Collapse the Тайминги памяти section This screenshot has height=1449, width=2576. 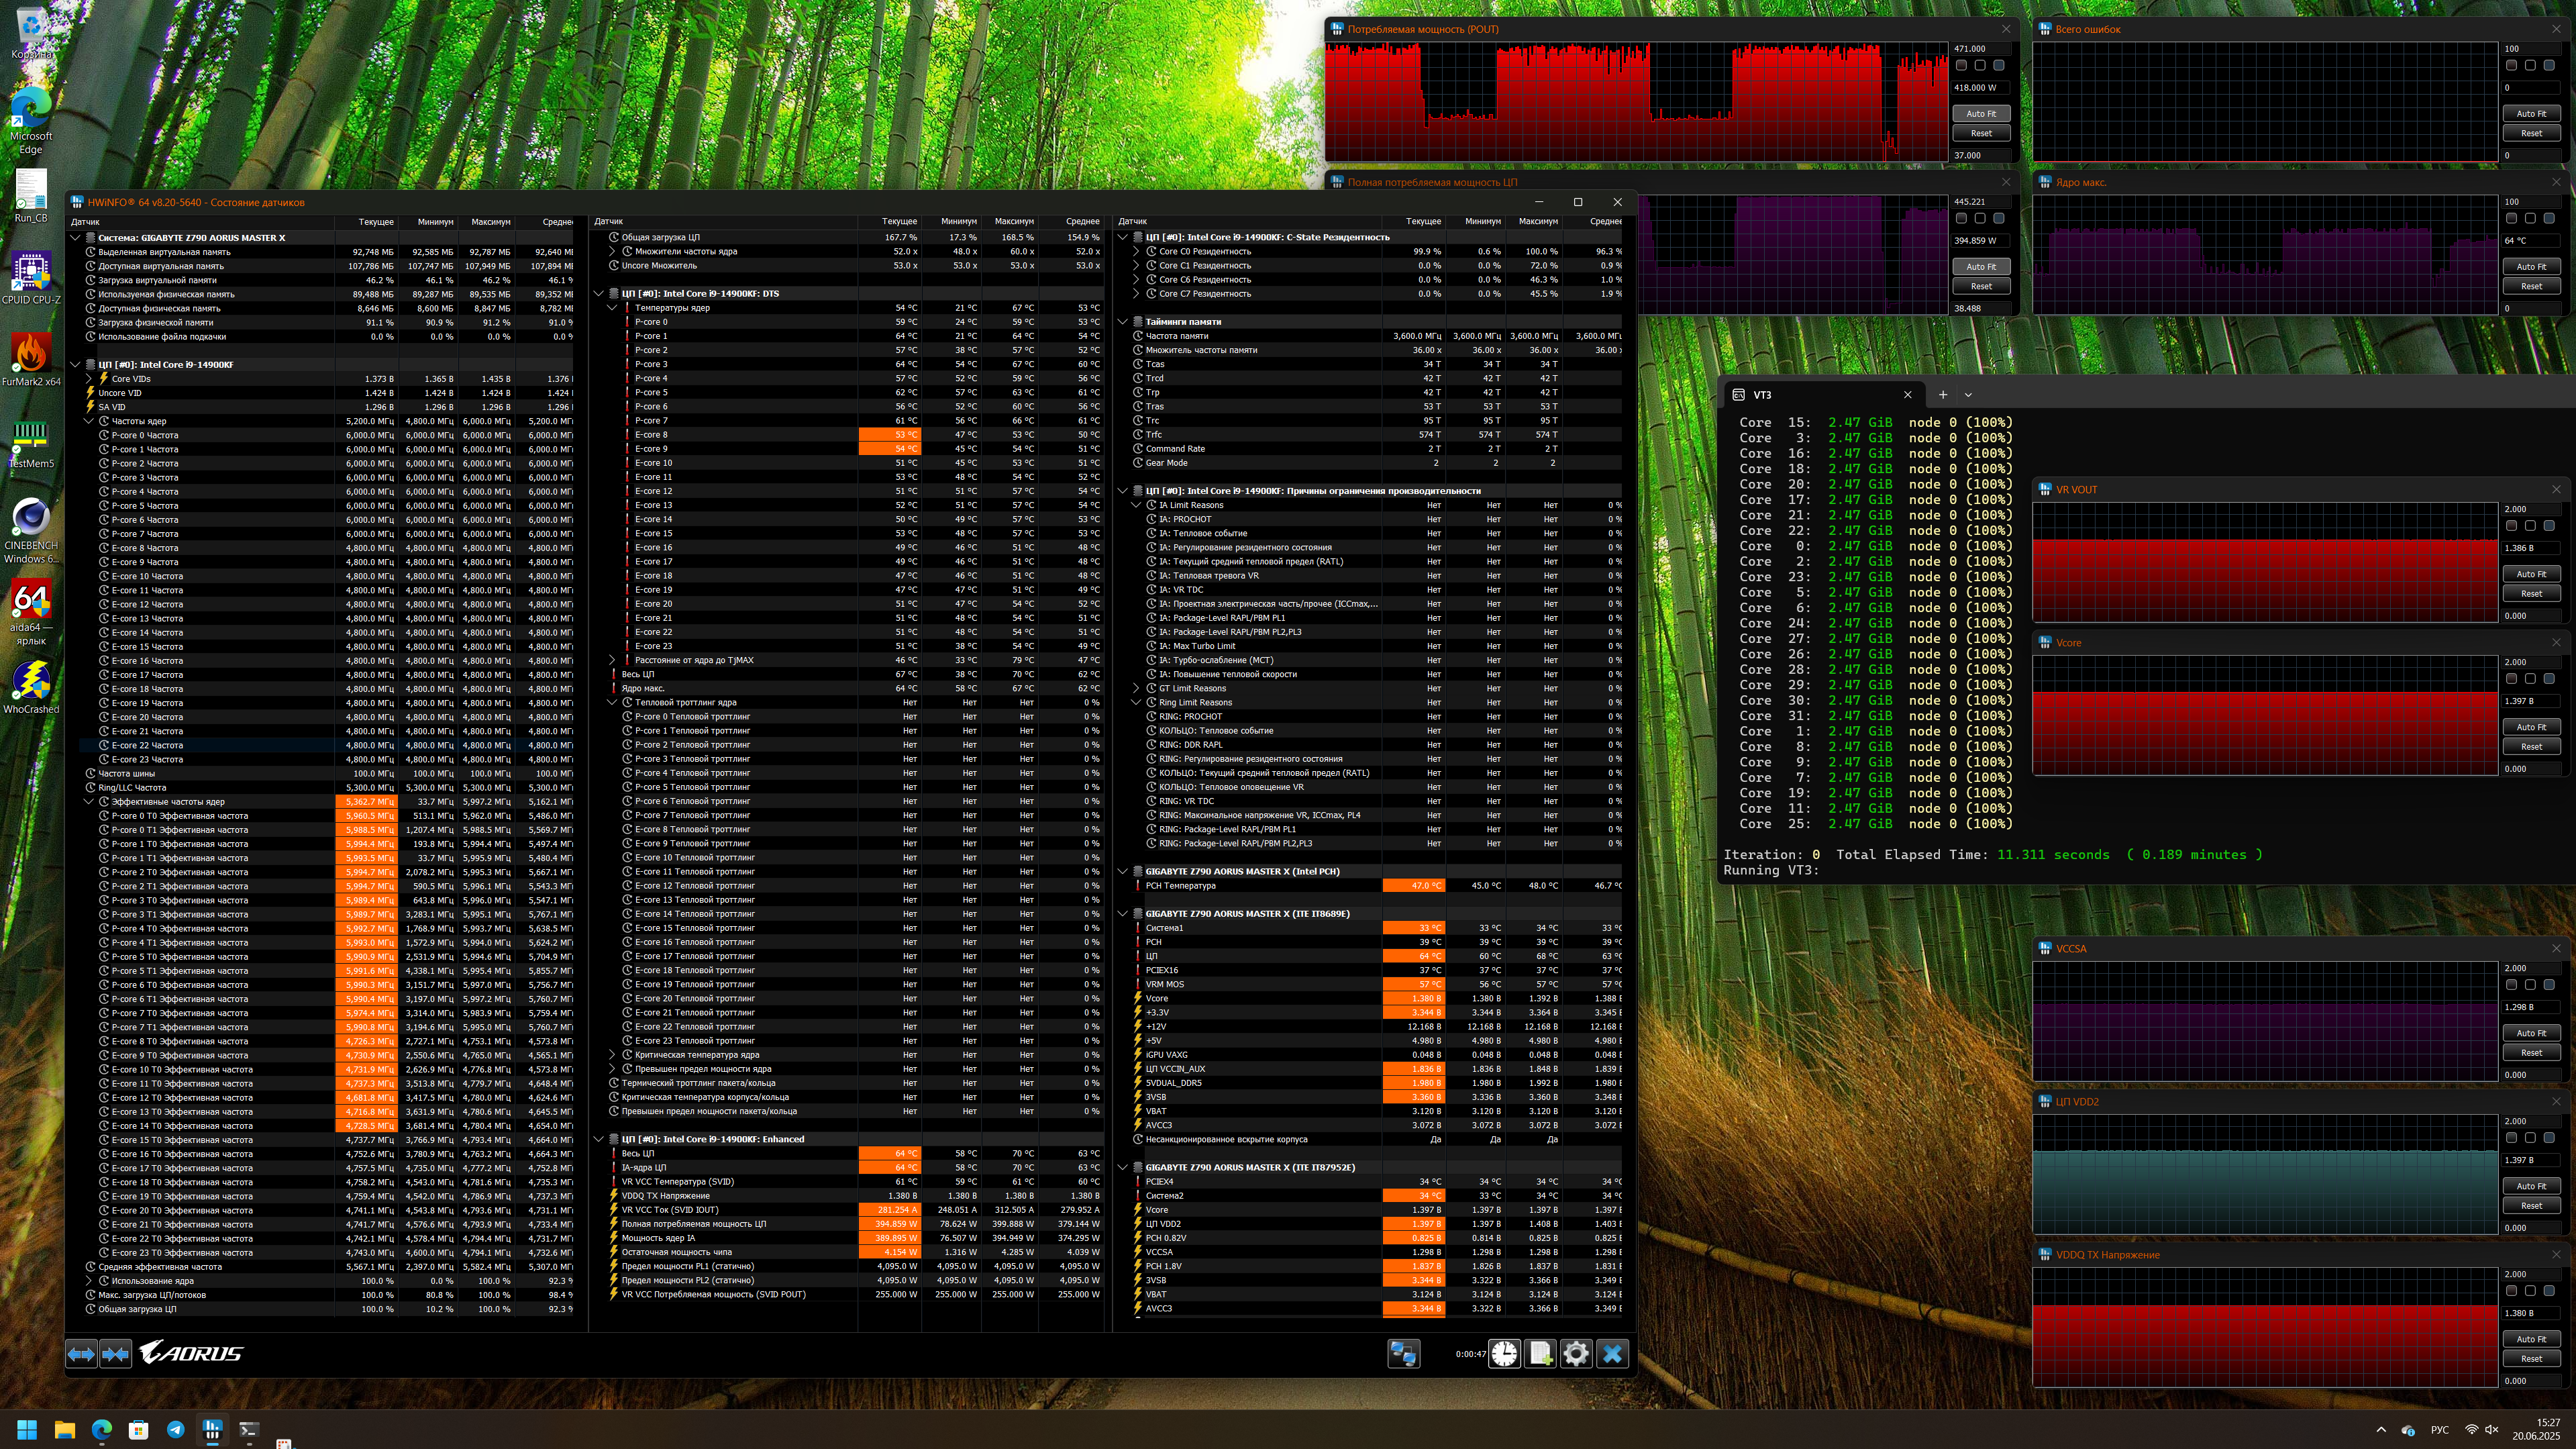pyautogui.click(x=1123, y=322)
